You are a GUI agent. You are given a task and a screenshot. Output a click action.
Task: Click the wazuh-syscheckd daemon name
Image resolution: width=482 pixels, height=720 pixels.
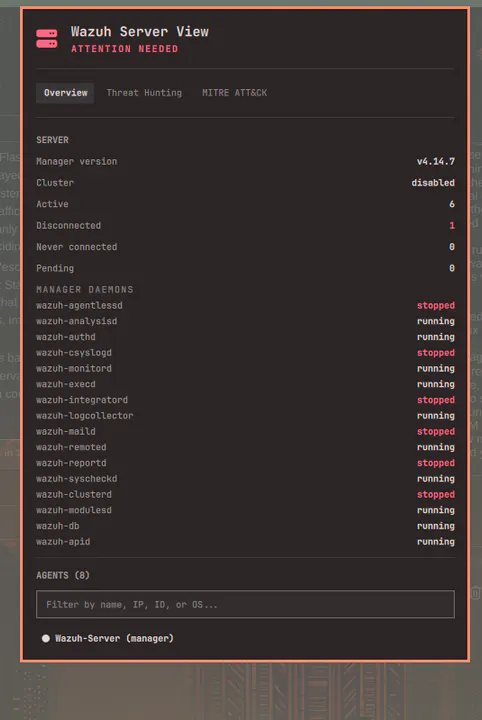(77, 478)
